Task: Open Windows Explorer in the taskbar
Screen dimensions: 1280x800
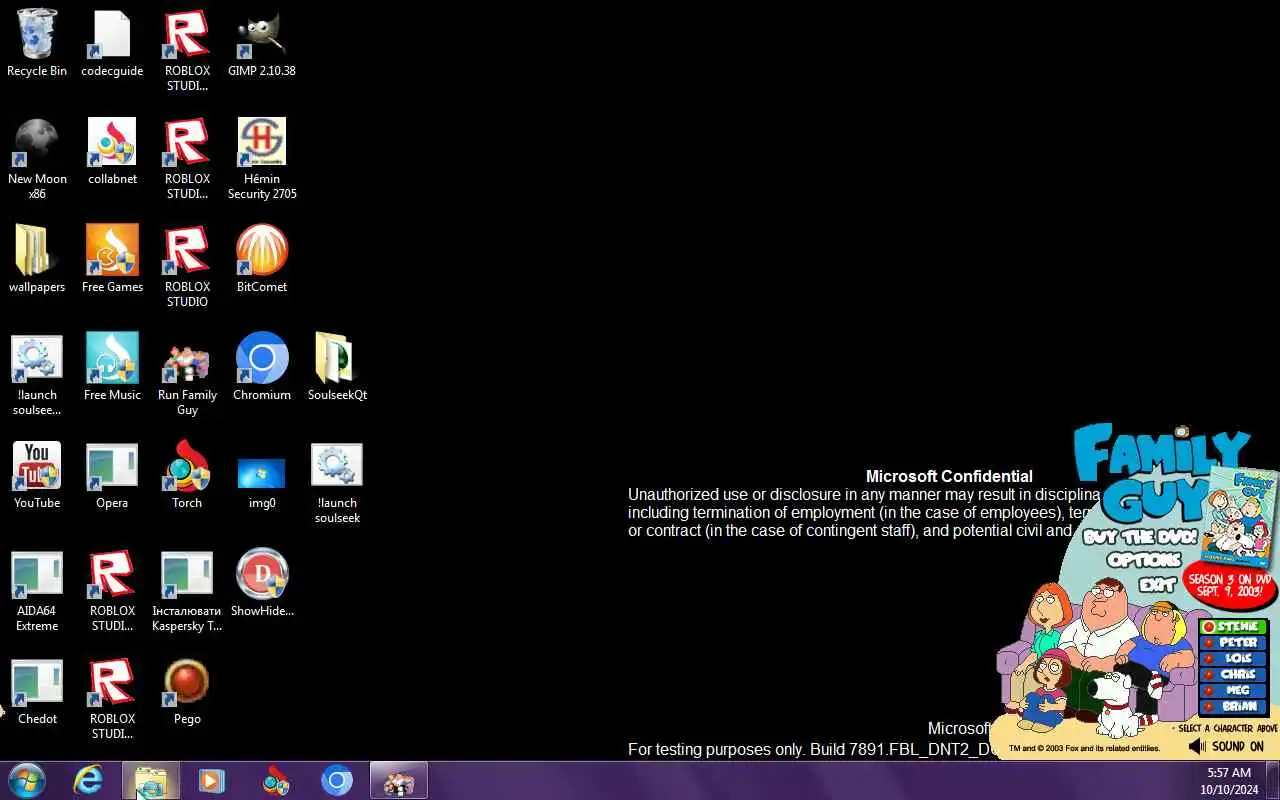Action: (151, 780)
